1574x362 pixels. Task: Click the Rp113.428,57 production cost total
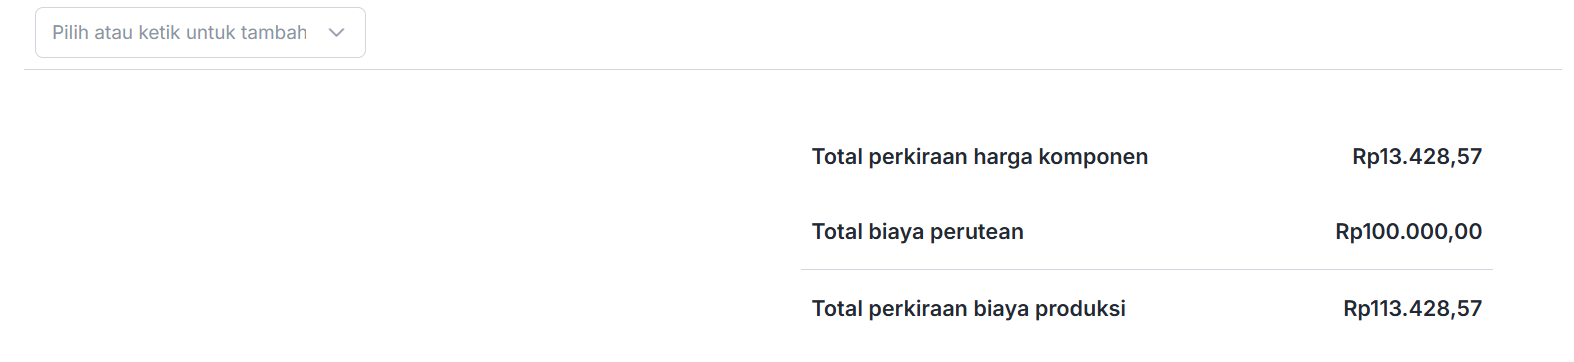[x=1413, y=309]
